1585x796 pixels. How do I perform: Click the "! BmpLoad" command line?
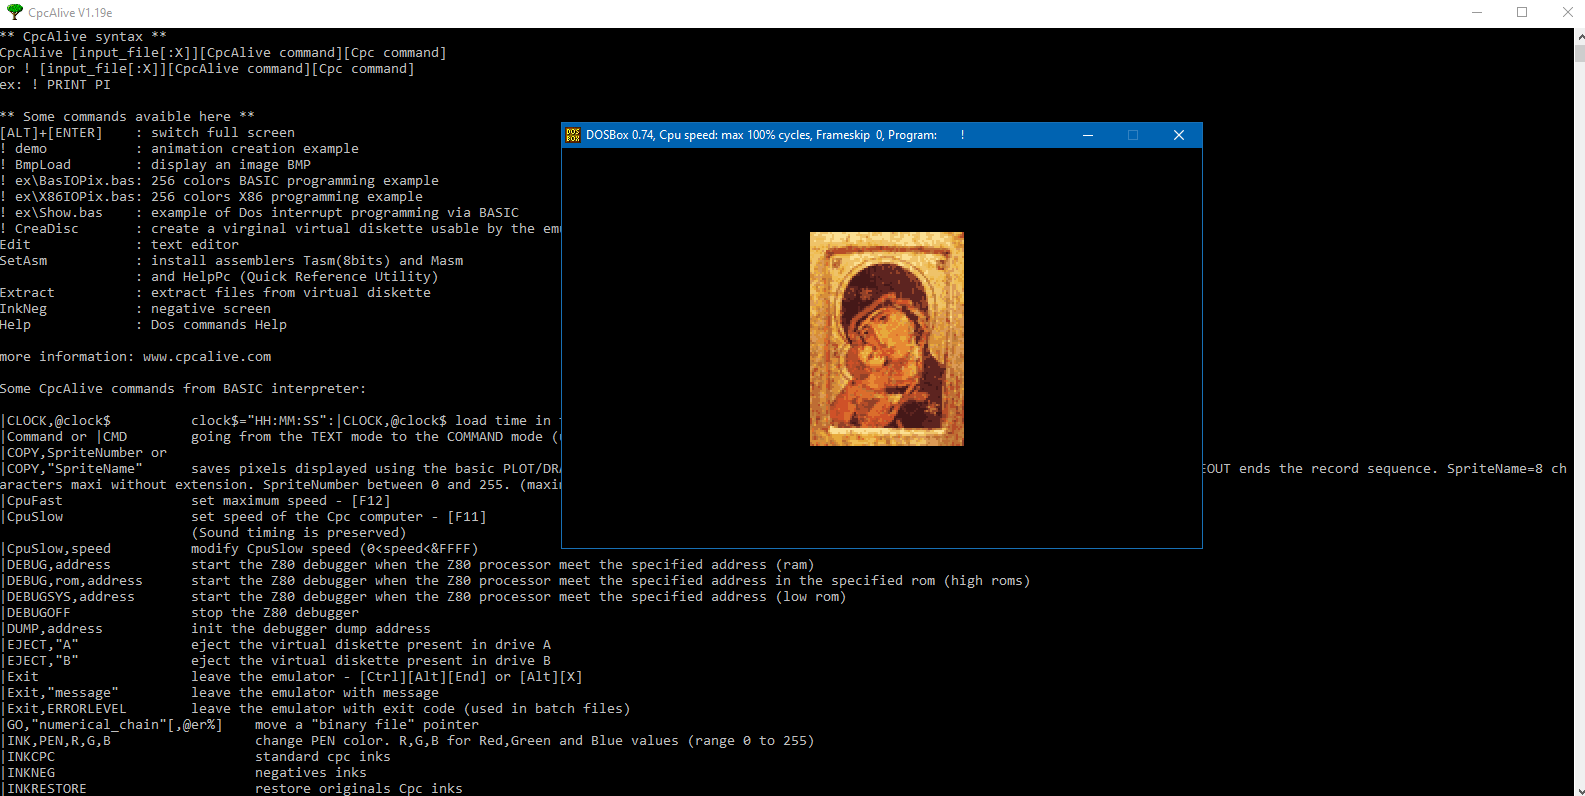point(36,165)
